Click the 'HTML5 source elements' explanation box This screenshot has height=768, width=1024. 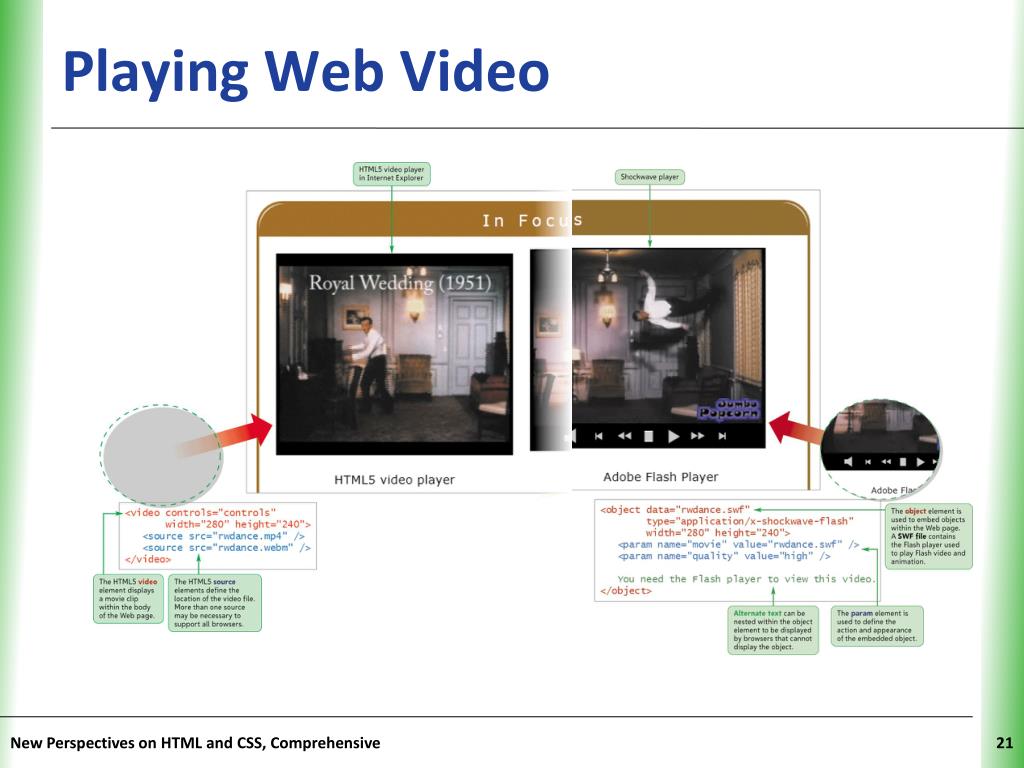click(215, 603)
